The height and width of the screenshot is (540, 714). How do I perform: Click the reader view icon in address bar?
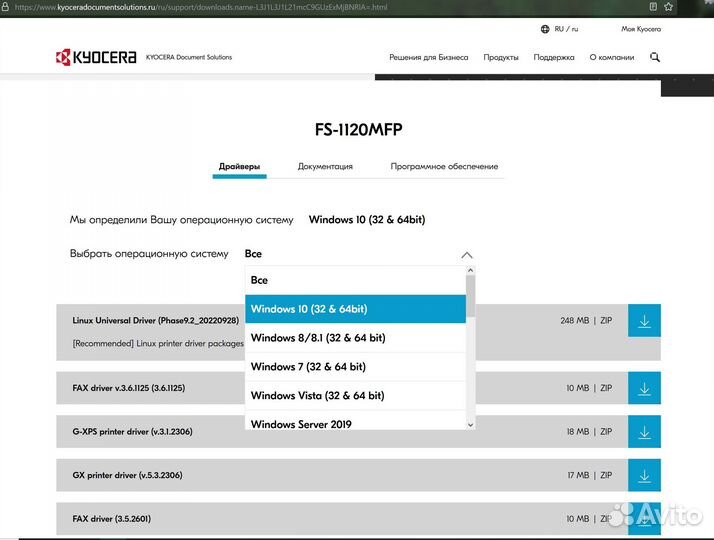pyautogui.click(x=653, y=7)
